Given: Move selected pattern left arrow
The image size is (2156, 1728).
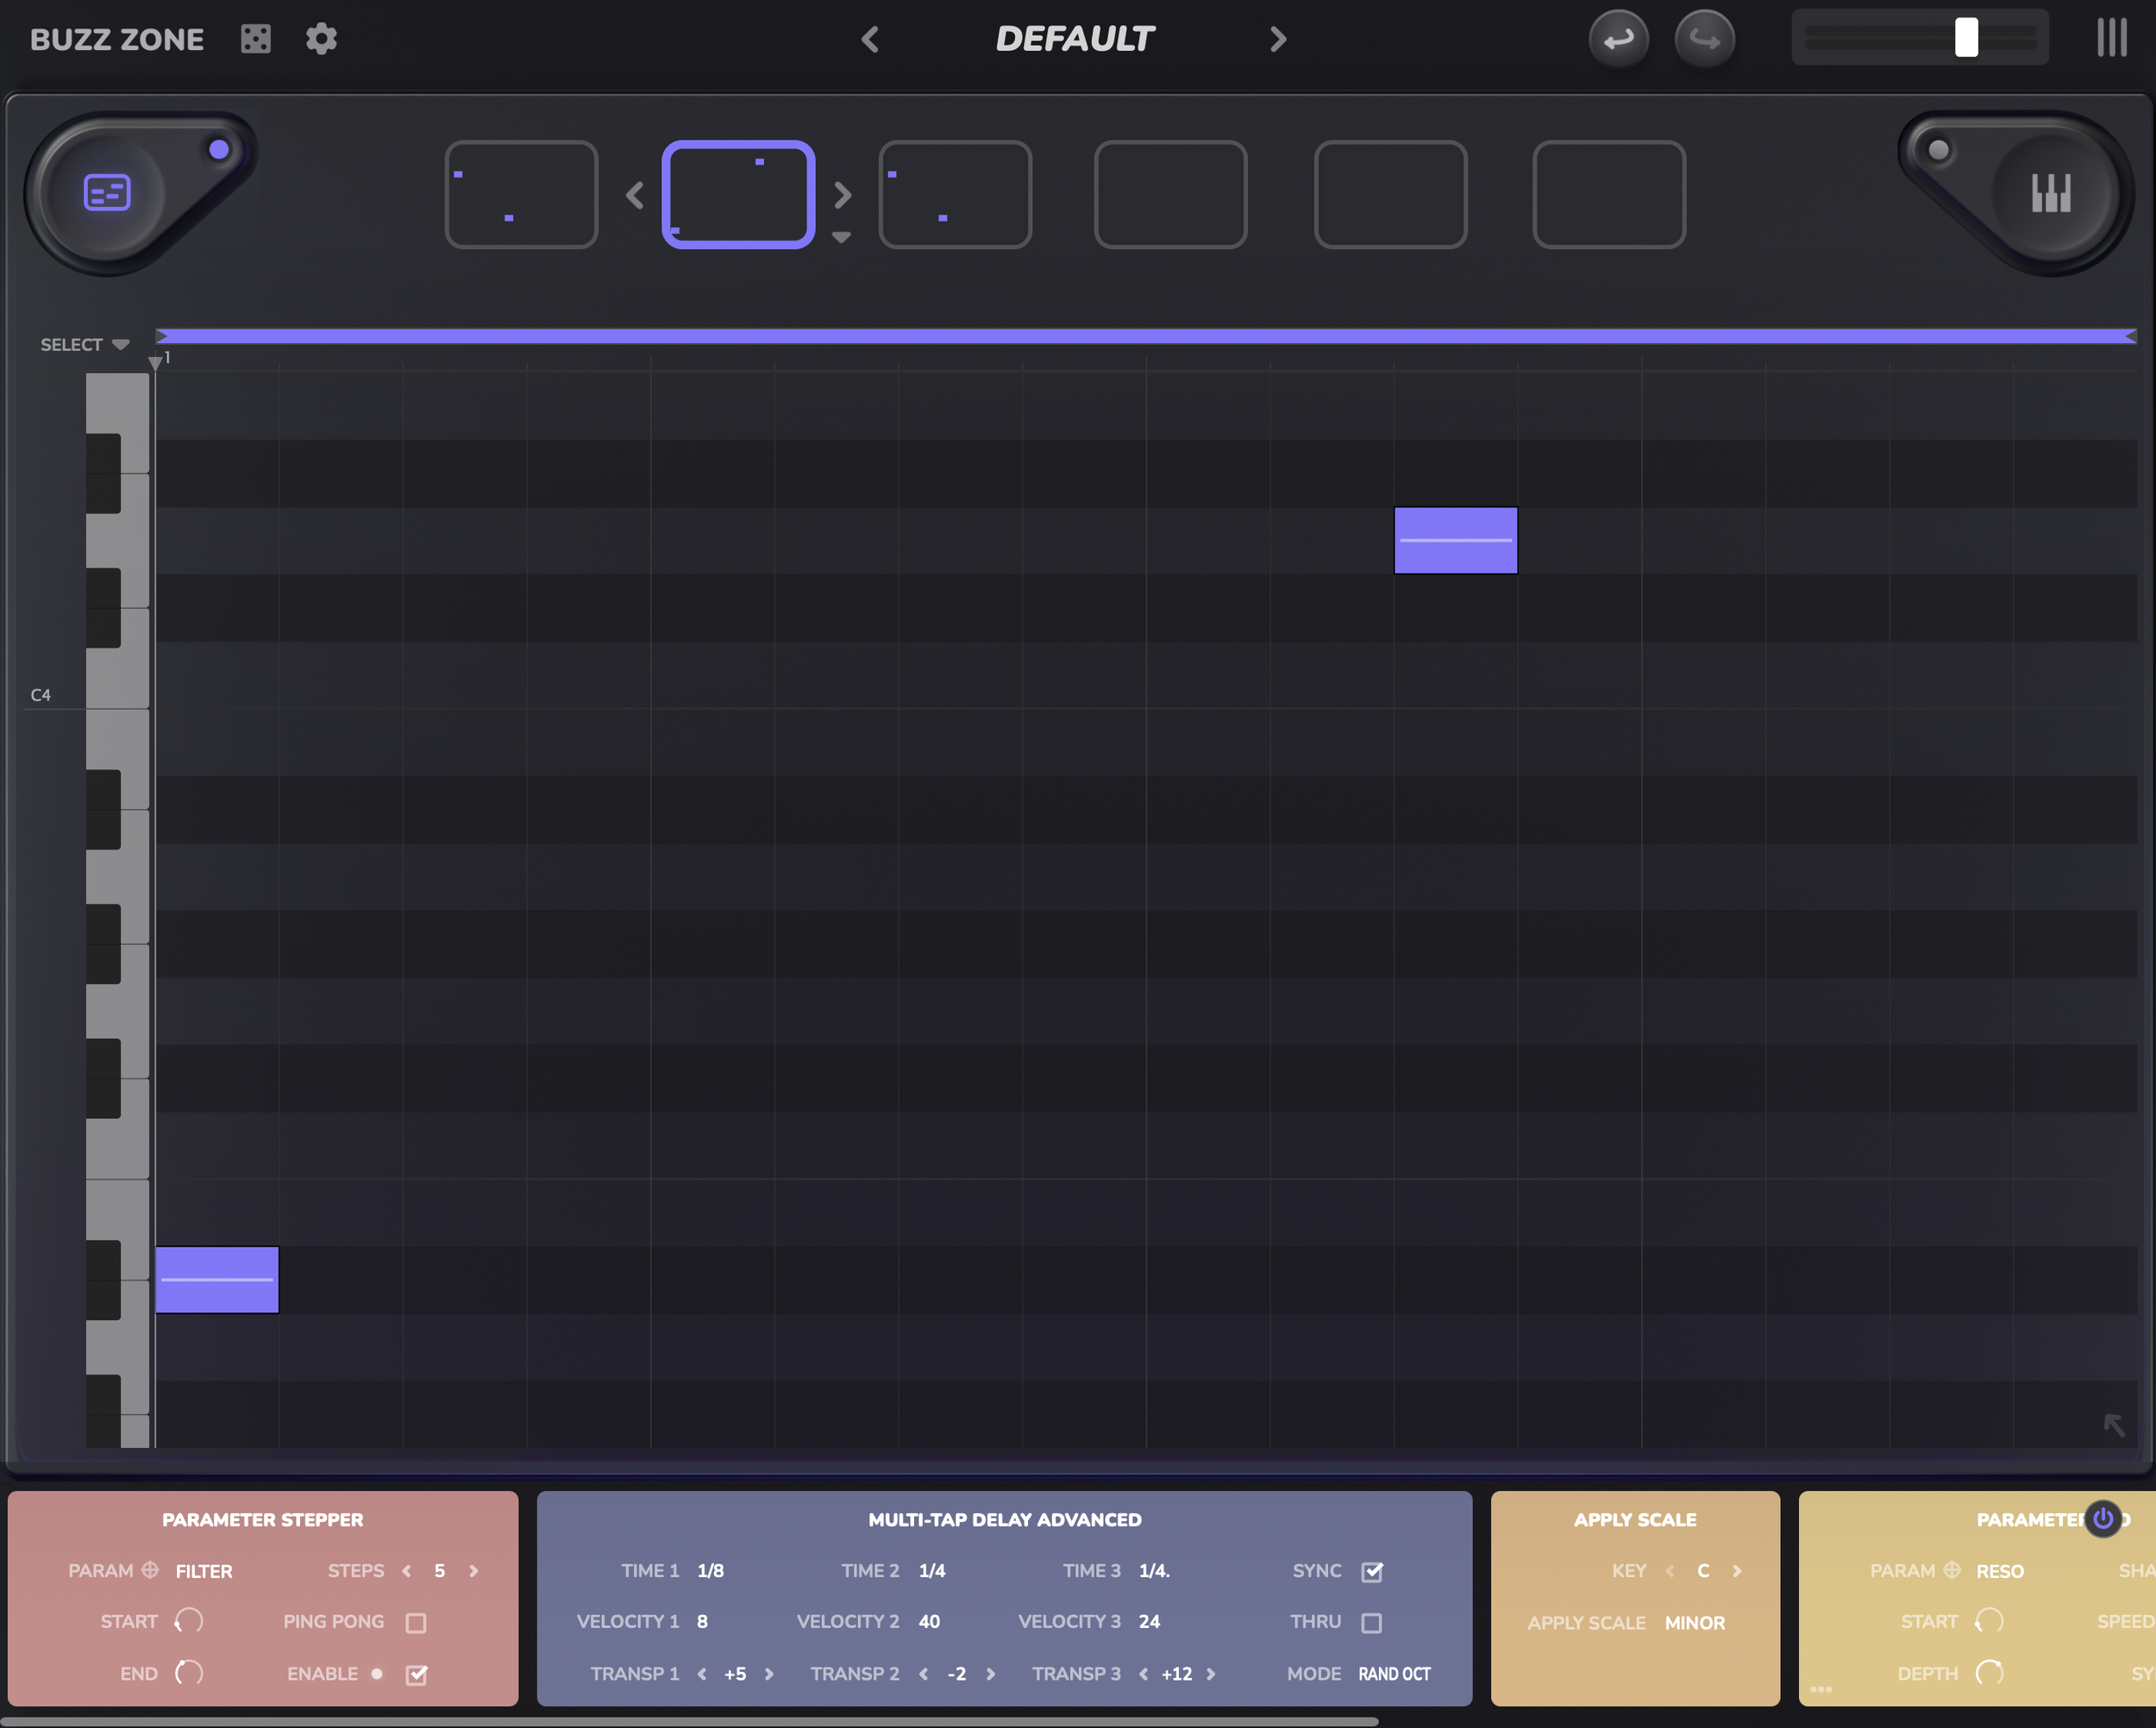Looking at the screenshot, I should (x=635, y=194).
